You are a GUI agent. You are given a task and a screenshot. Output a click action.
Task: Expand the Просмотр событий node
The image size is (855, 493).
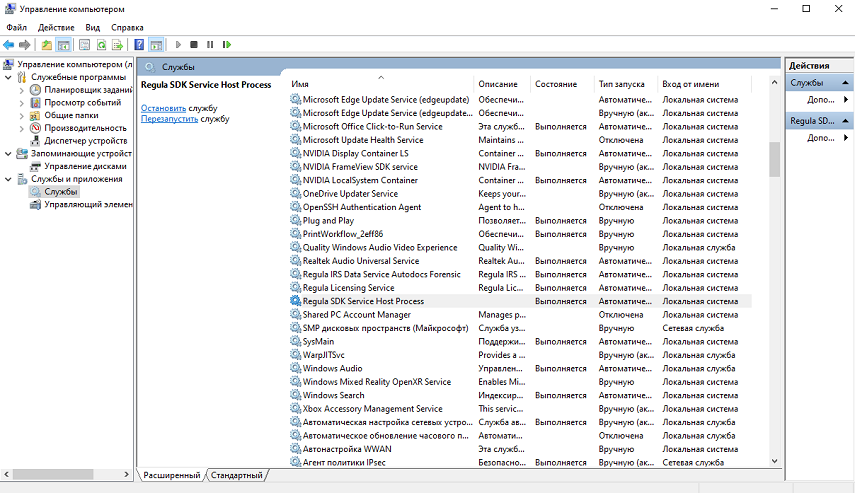(21, 103)
